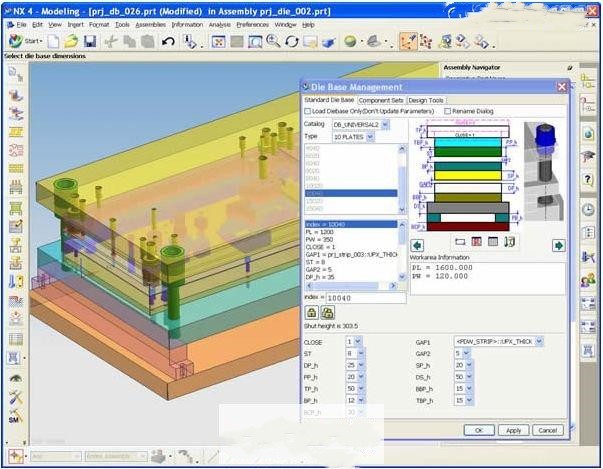Click the cyan TBP_h plate in die diagram
Screen dimensions: 603x469
468,143
